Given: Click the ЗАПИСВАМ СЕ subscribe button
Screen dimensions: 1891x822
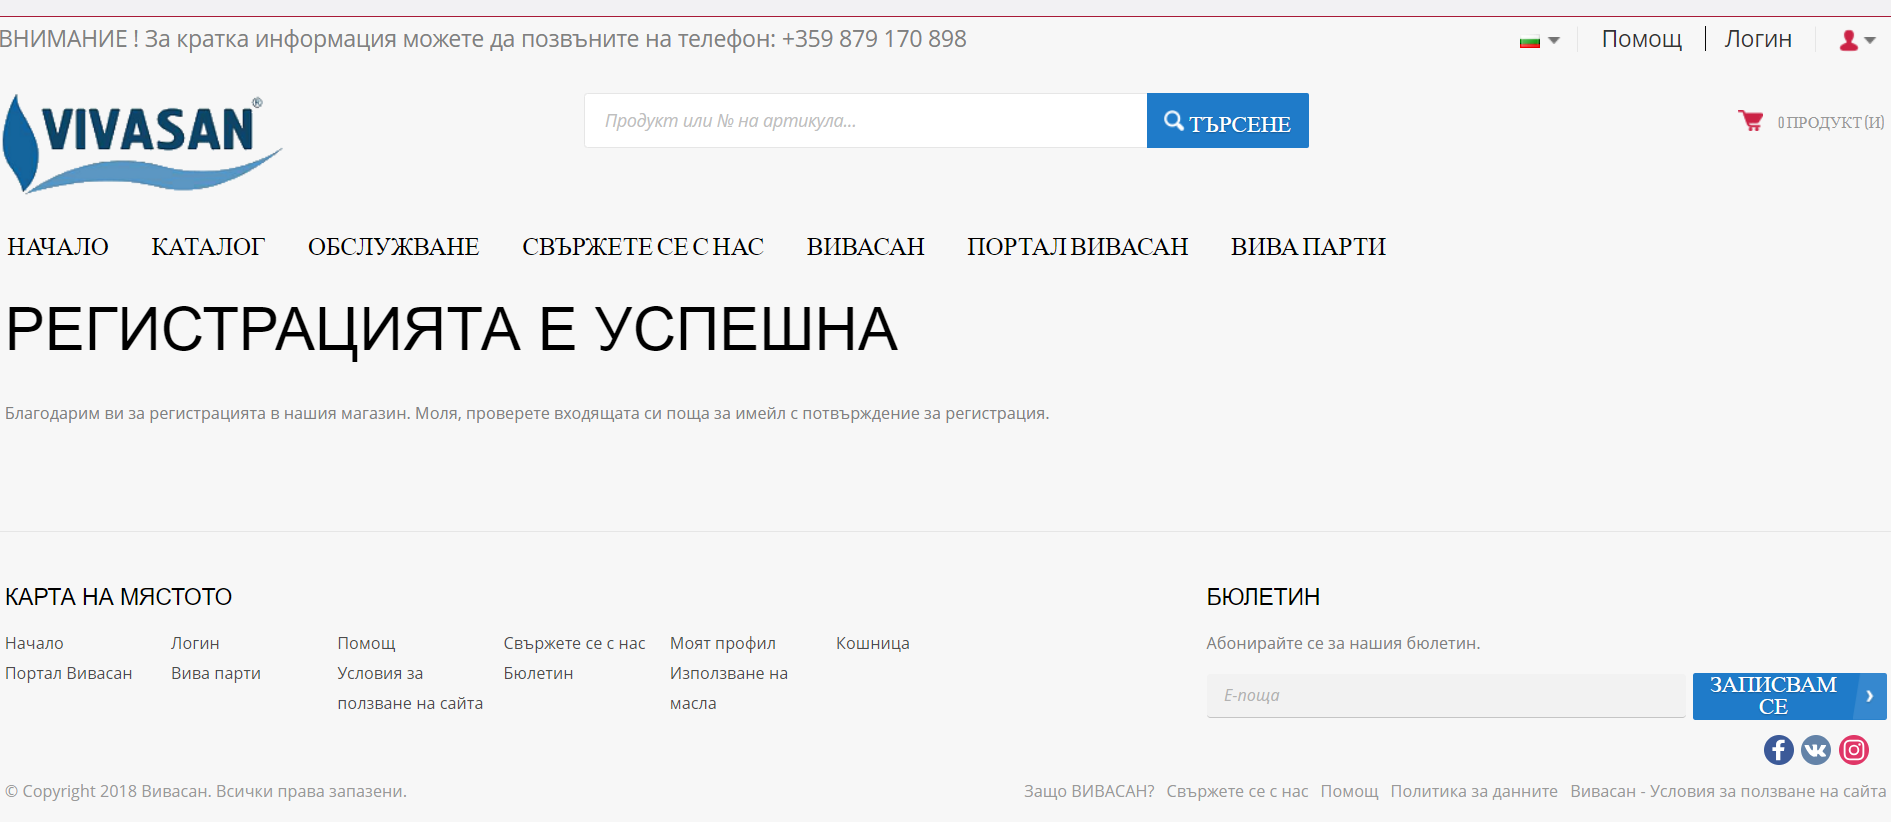Looking at the screenshot, I should (1789, 696).
